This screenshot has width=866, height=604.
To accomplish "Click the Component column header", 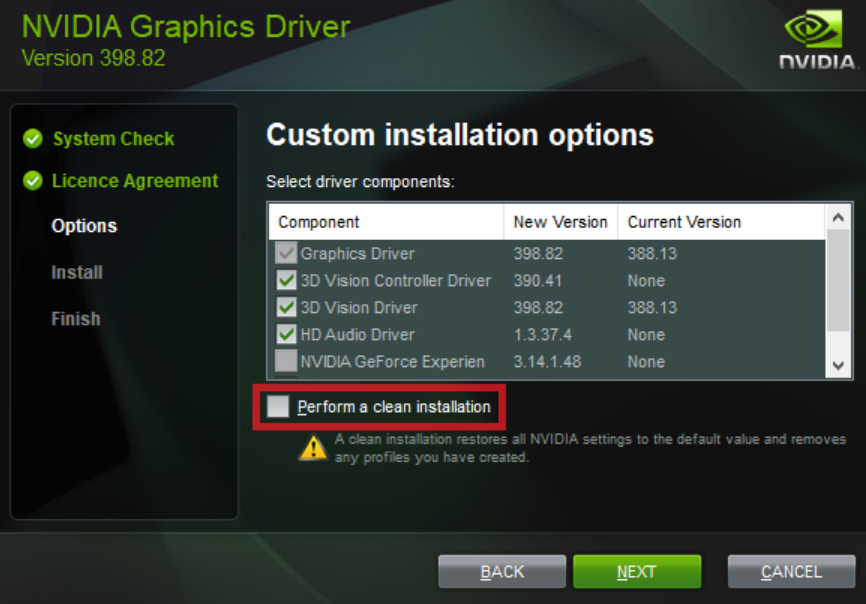I will coord(386,222).
